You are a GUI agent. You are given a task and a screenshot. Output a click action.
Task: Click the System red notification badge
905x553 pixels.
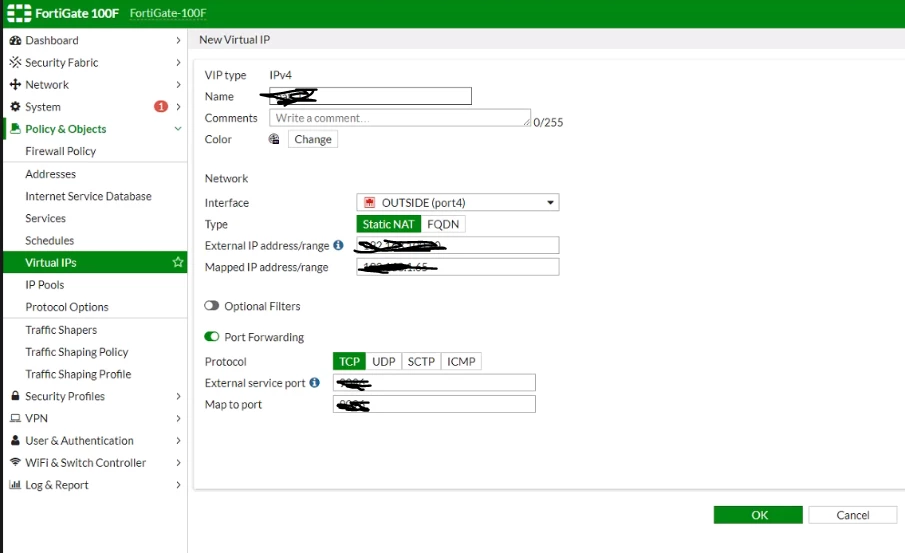[160, 107]
